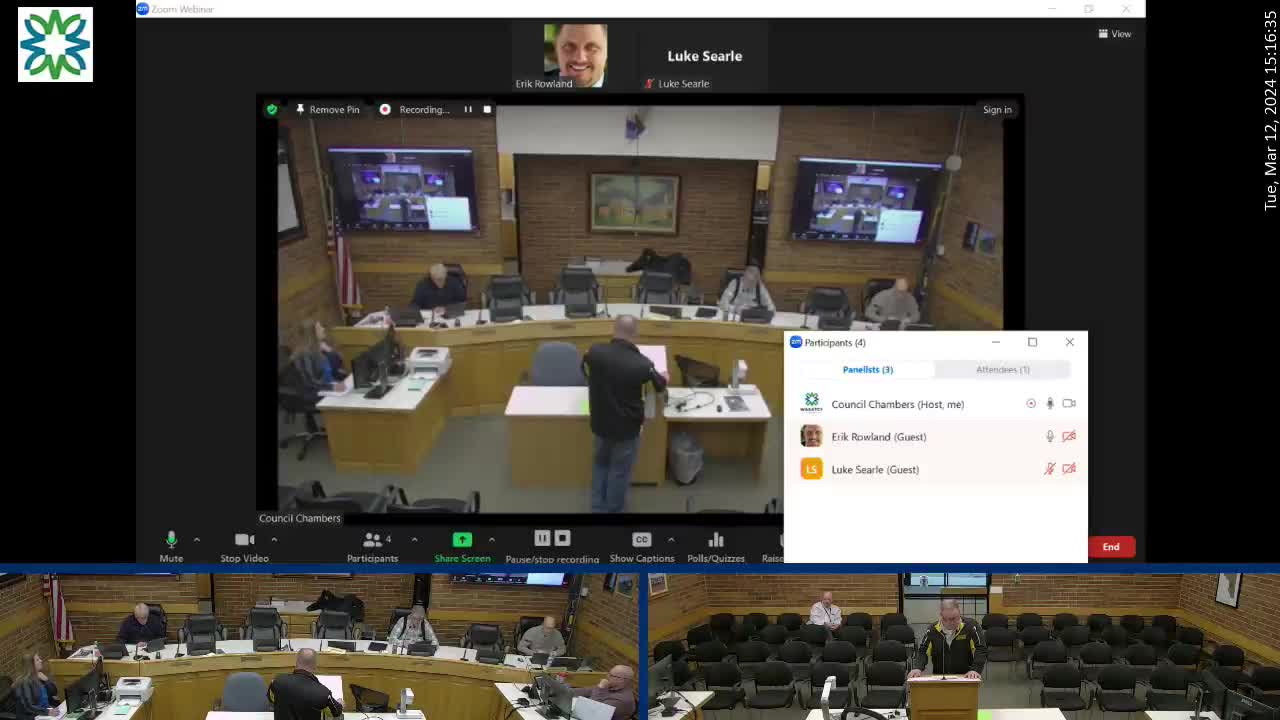The width and height of the screenshot is (1280, 720).
Task: Select Luke Searle's participant tile
Action: tap(704, 56)
